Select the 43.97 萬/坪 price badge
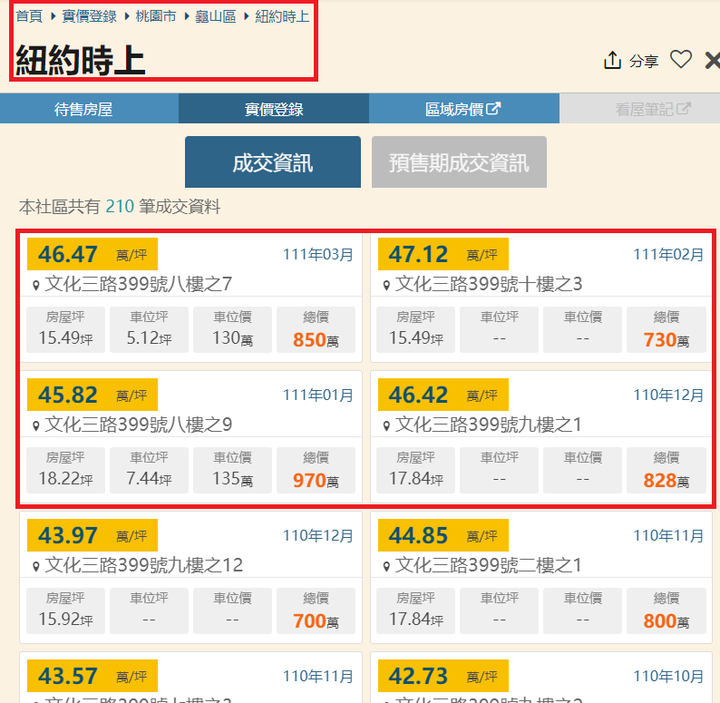This screenshot has height=703, width=720. coord(92,535)
